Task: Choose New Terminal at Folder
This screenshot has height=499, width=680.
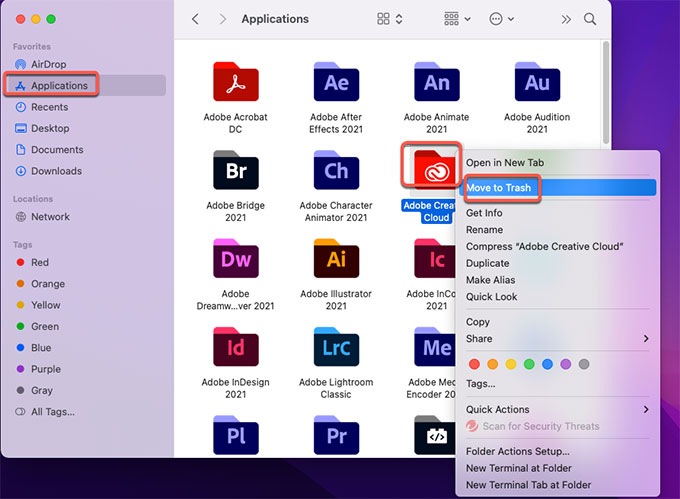Action: [x=558, y=468]
